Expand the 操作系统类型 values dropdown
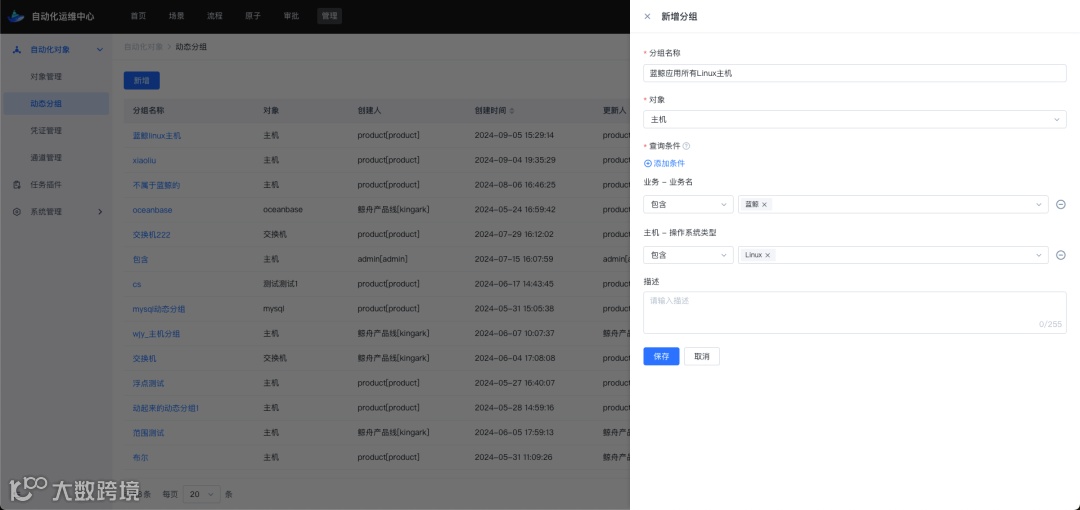Screen dimensions: 1080x510 click(1039, 255)
